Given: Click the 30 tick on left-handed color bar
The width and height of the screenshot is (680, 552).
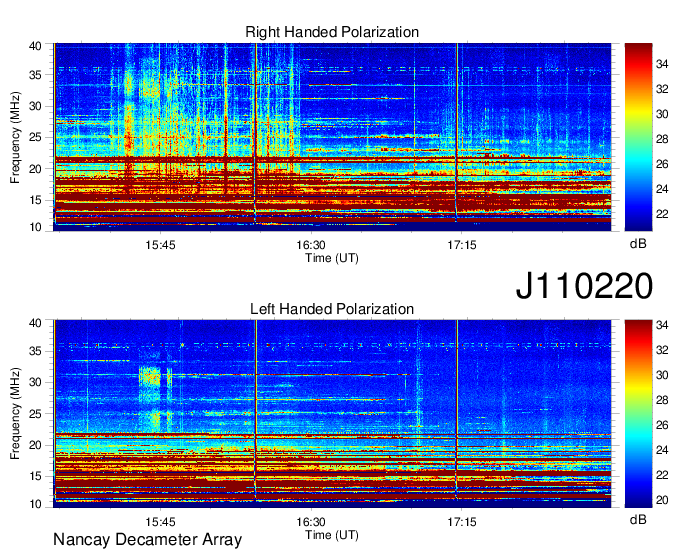Looking at the screenshot, I should click(x=662, y=375).
